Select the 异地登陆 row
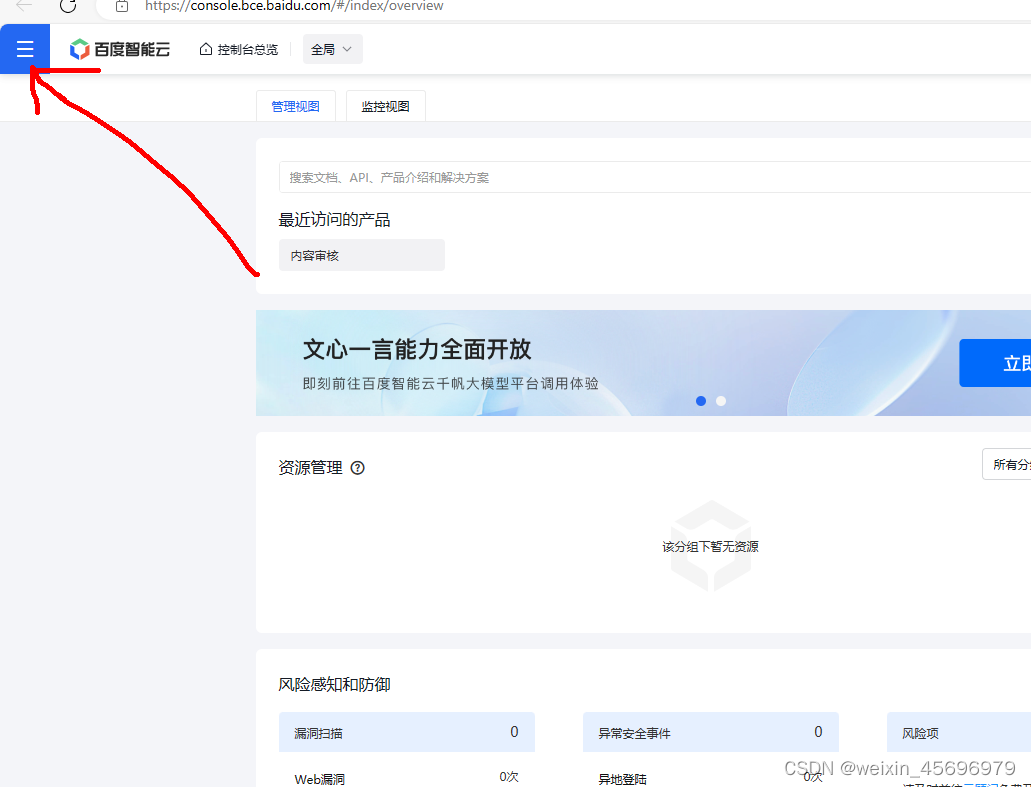The image size is (1031, 787). (x=711, y=777)
